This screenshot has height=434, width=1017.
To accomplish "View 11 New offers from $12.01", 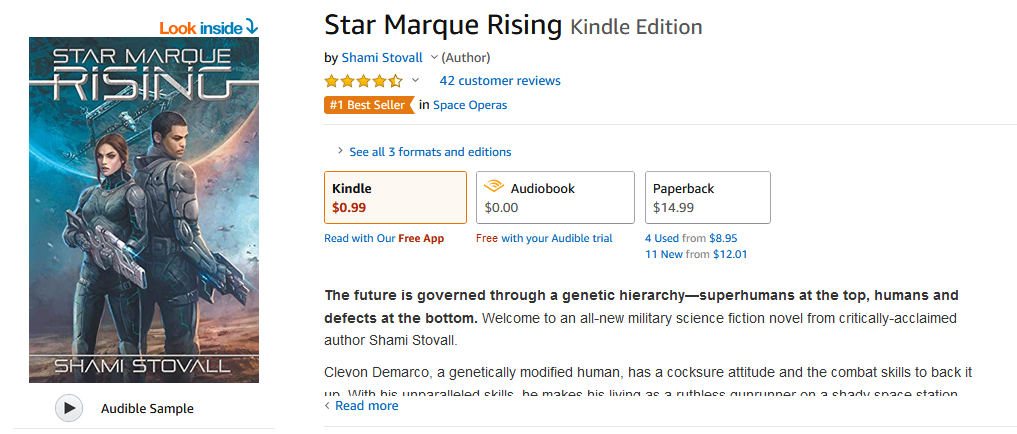I will [696, 254].
